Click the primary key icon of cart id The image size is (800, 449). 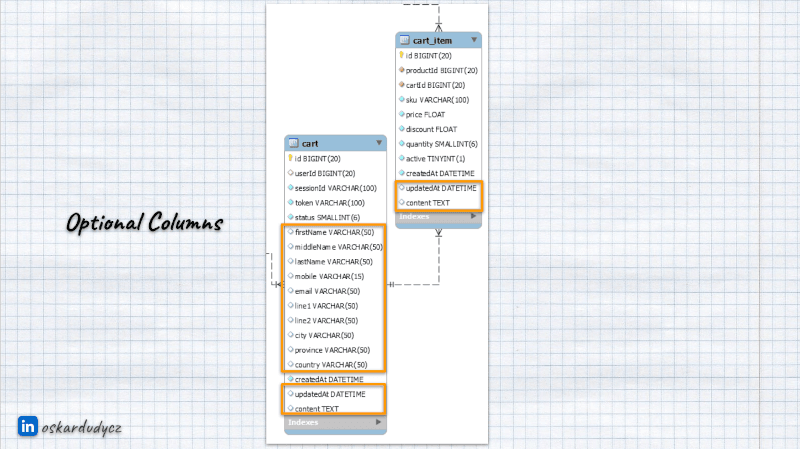click(x=290, y=158)
